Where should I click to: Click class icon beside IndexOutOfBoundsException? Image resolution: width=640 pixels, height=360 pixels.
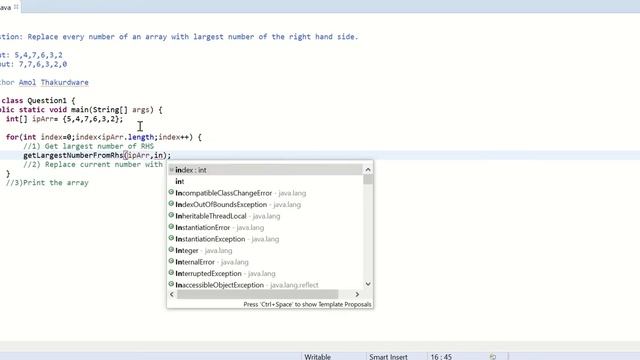[171, 204]
